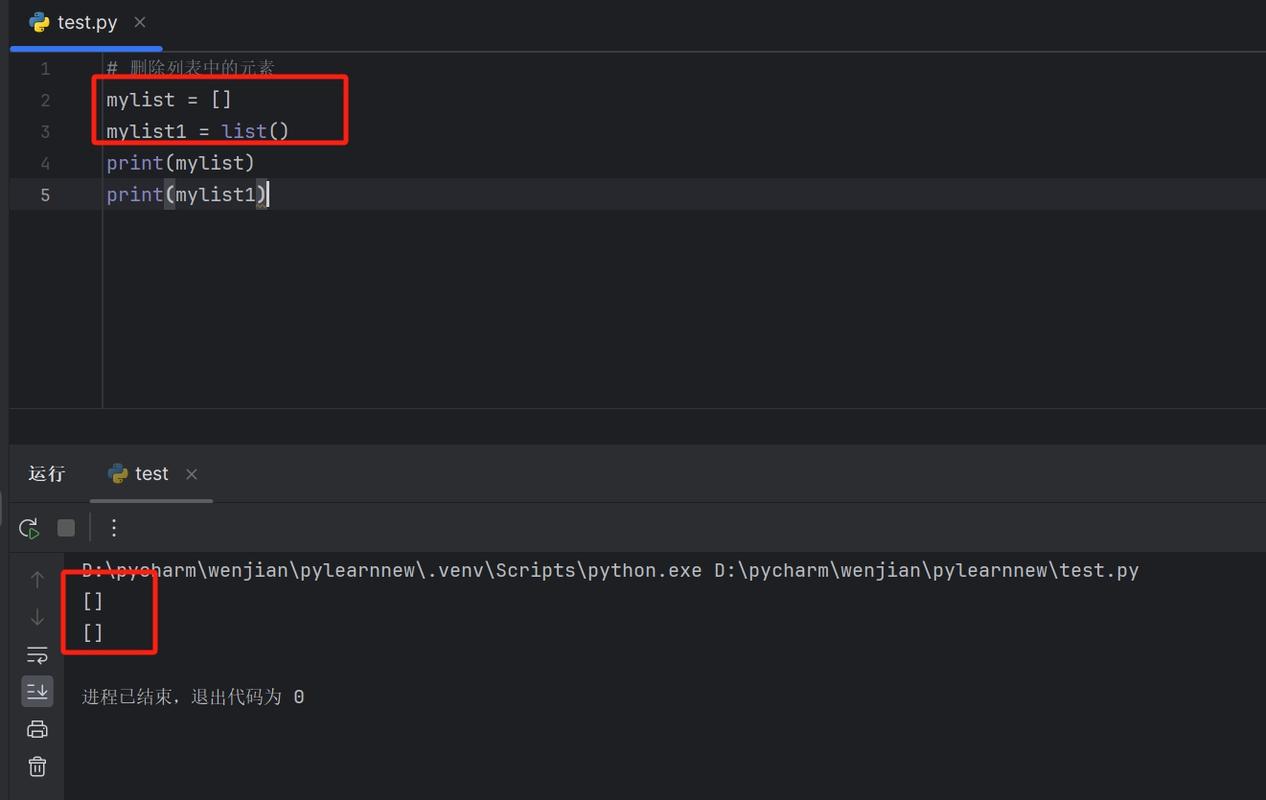Image resolution: width=1266 pixels, height=800 pixels.
Task: Click the Python icon on test.py tab
Action: click(x=40, y=22)
